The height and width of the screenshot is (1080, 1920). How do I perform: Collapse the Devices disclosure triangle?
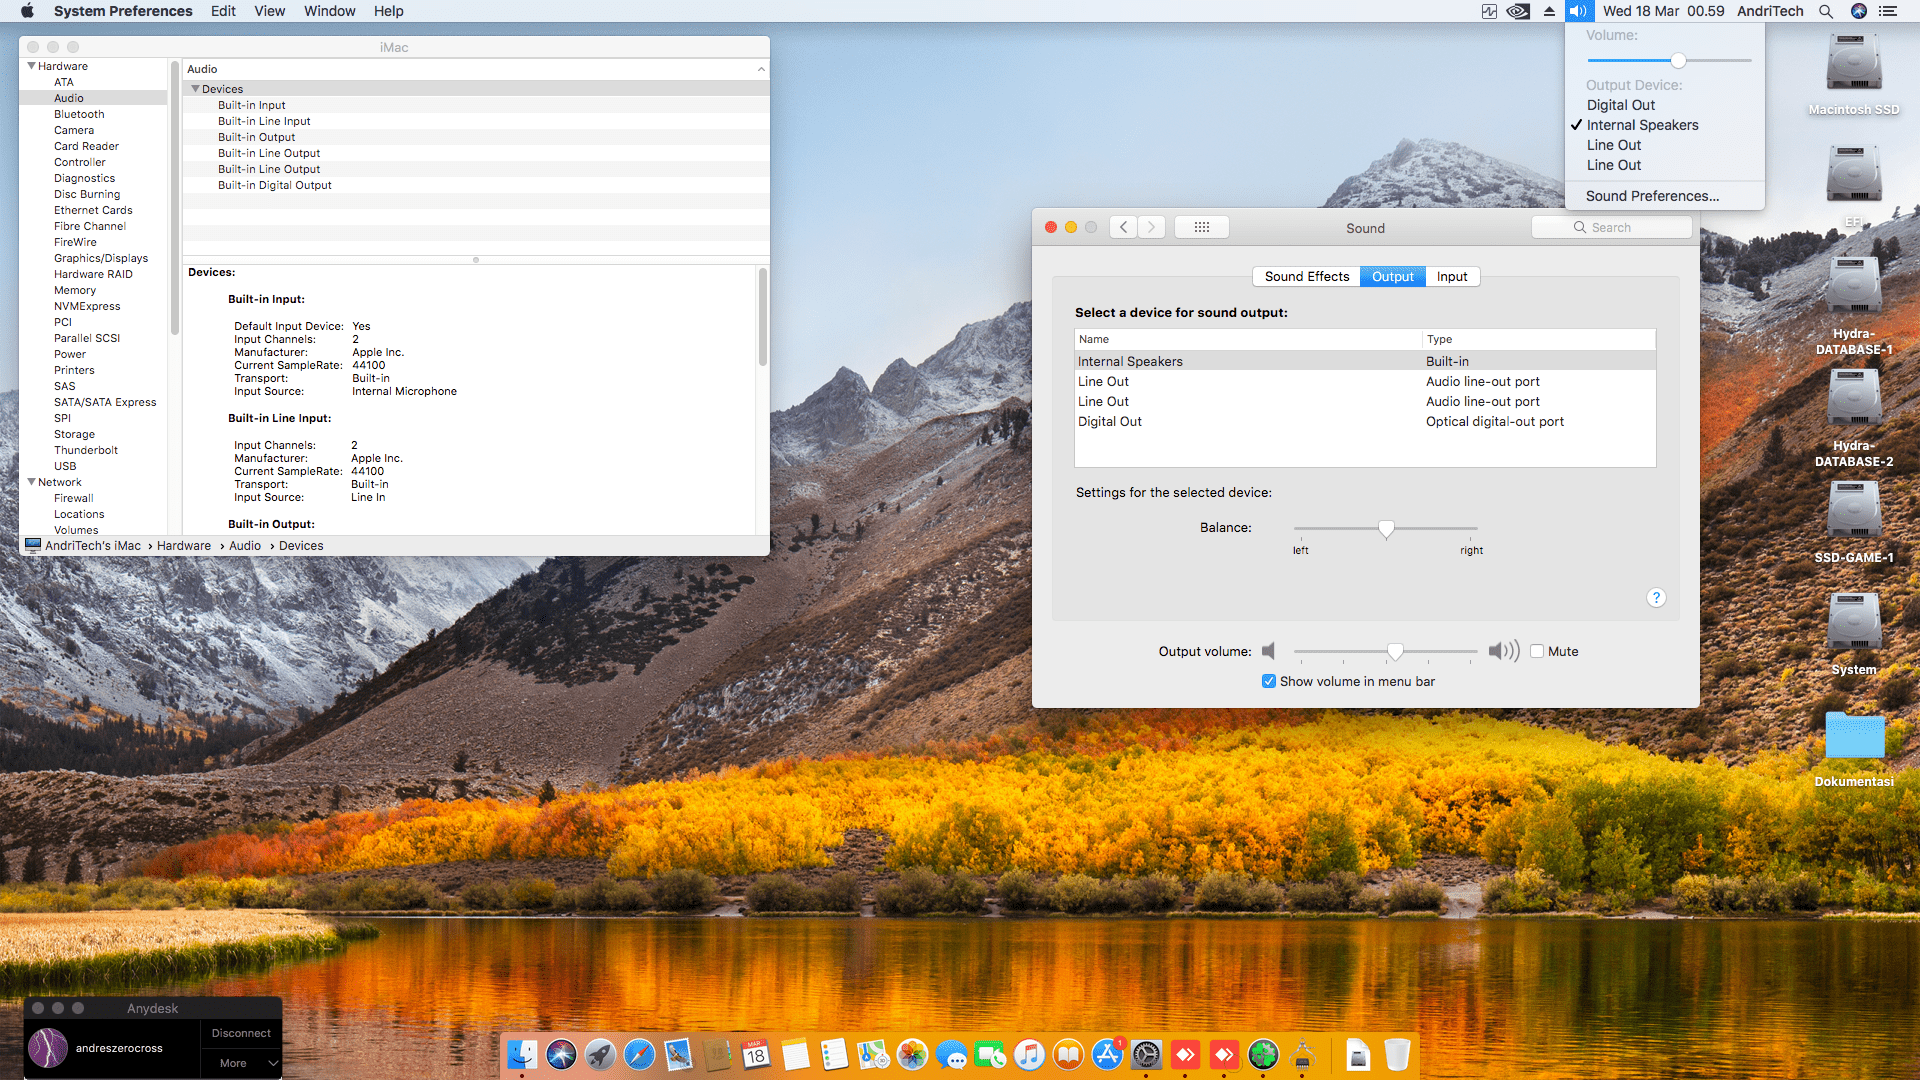[x=196, y=89]
